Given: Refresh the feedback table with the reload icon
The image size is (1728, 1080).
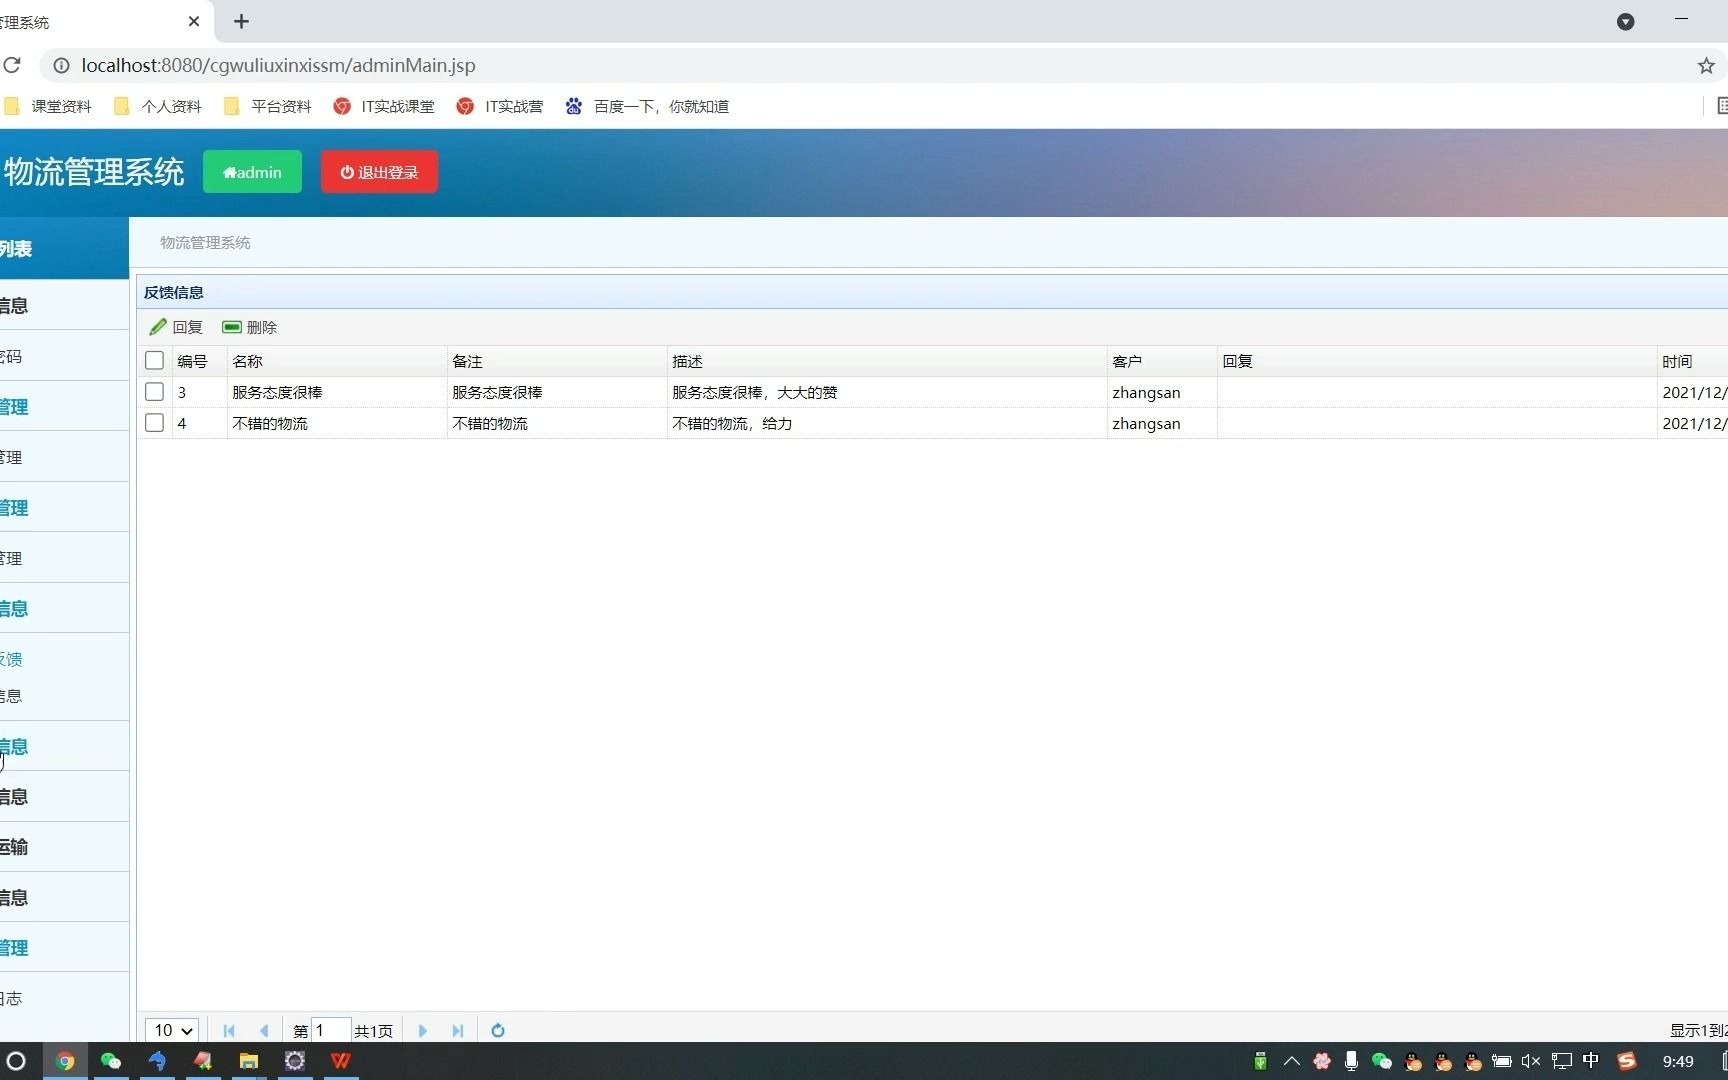Looking at the screenshot, I should 498,1030.
